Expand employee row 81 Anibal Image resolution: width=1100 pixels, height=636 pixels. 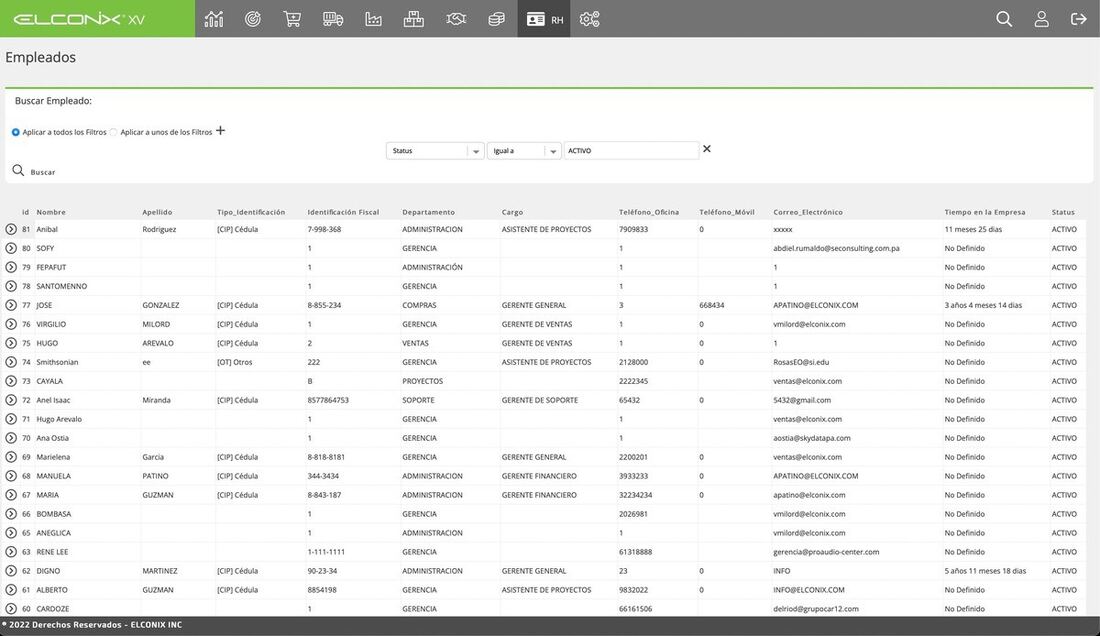coord(11,229)
